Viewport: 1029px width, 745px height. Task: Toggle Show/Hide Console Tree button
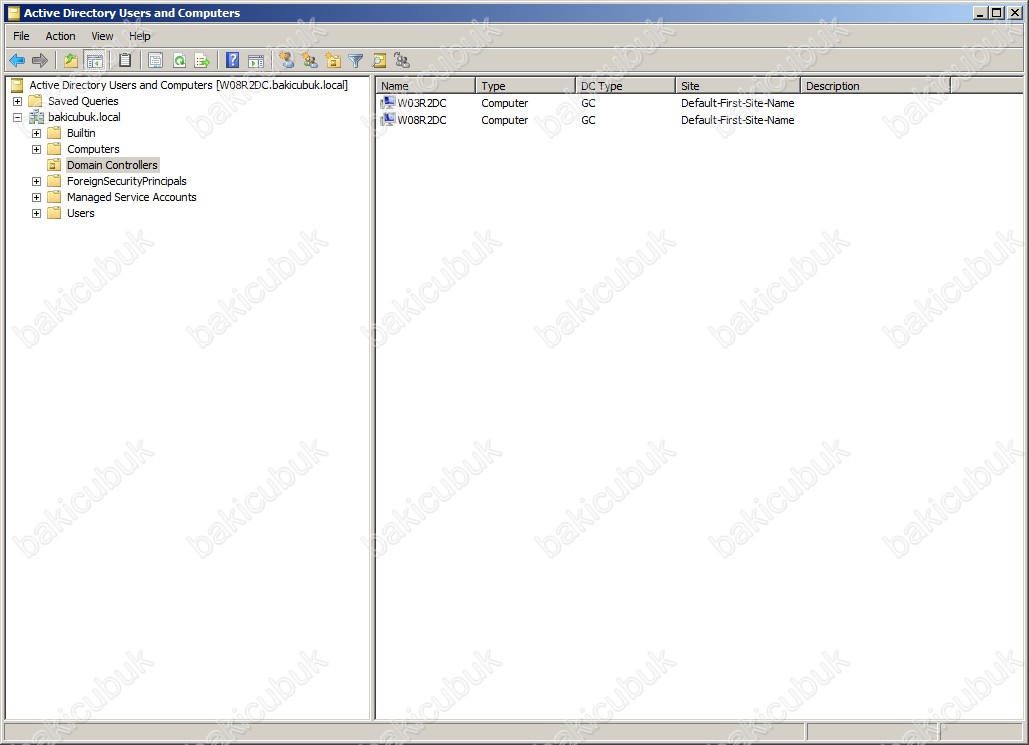94,61
